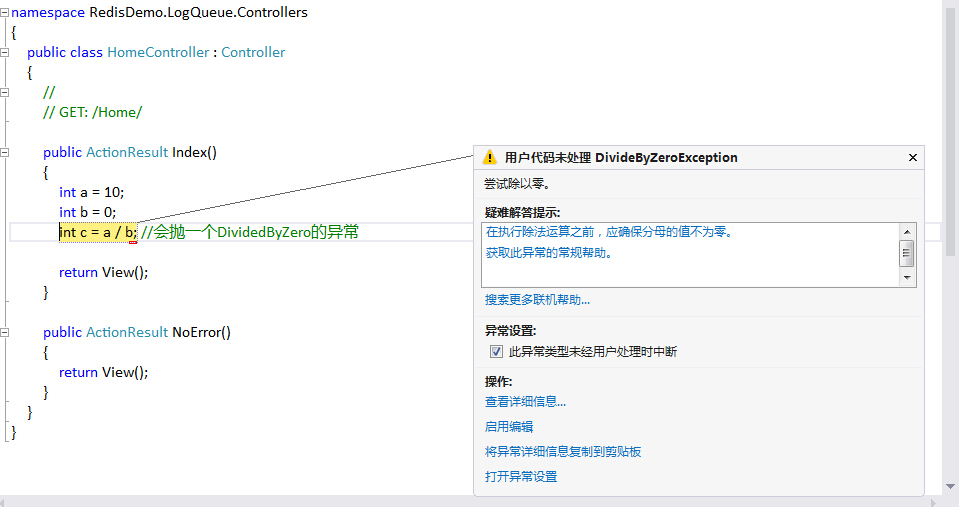
Task: Collapse the GET: /Home/ comment block
Action: tap(5, 92)
